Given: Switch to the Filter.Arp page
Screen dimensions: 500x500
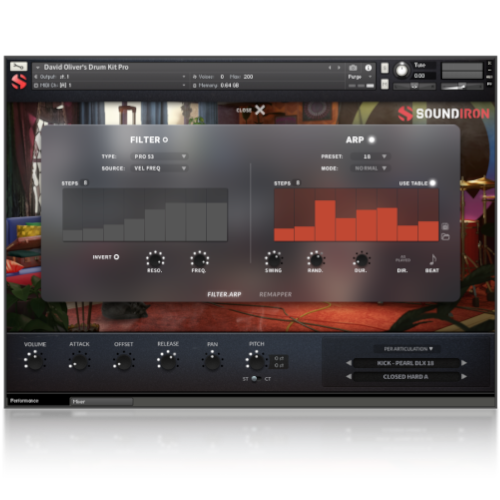Looking at the screenshot, I should [224, 294].
